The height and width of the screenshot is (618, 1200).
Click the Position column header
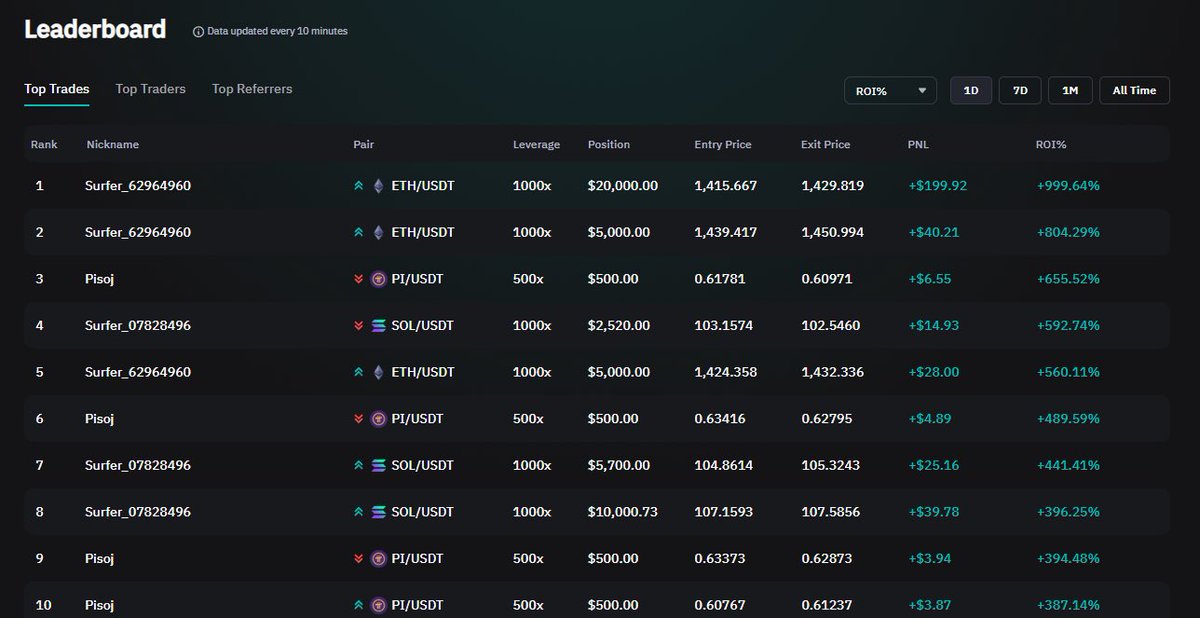[609, 145]
